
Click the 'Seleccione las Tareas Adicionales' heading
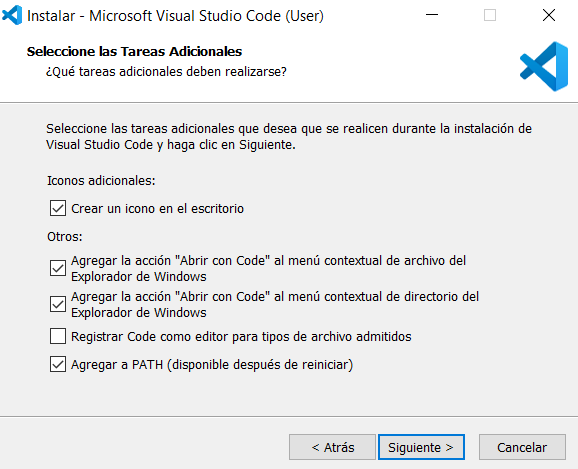(x=134, y=52)
